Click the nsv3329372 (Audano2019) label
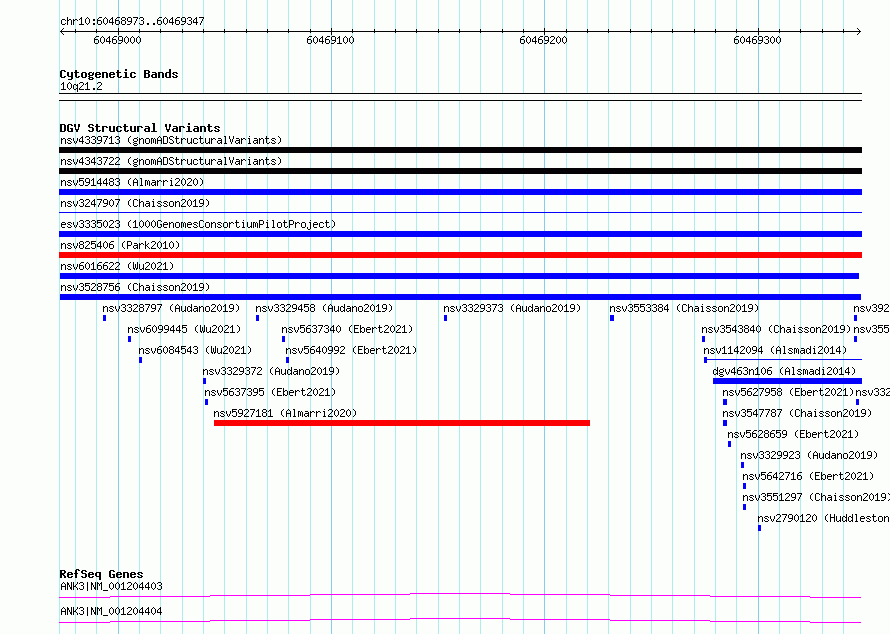The width and height of the screenshot is (890, 634). tap(271, 371)
